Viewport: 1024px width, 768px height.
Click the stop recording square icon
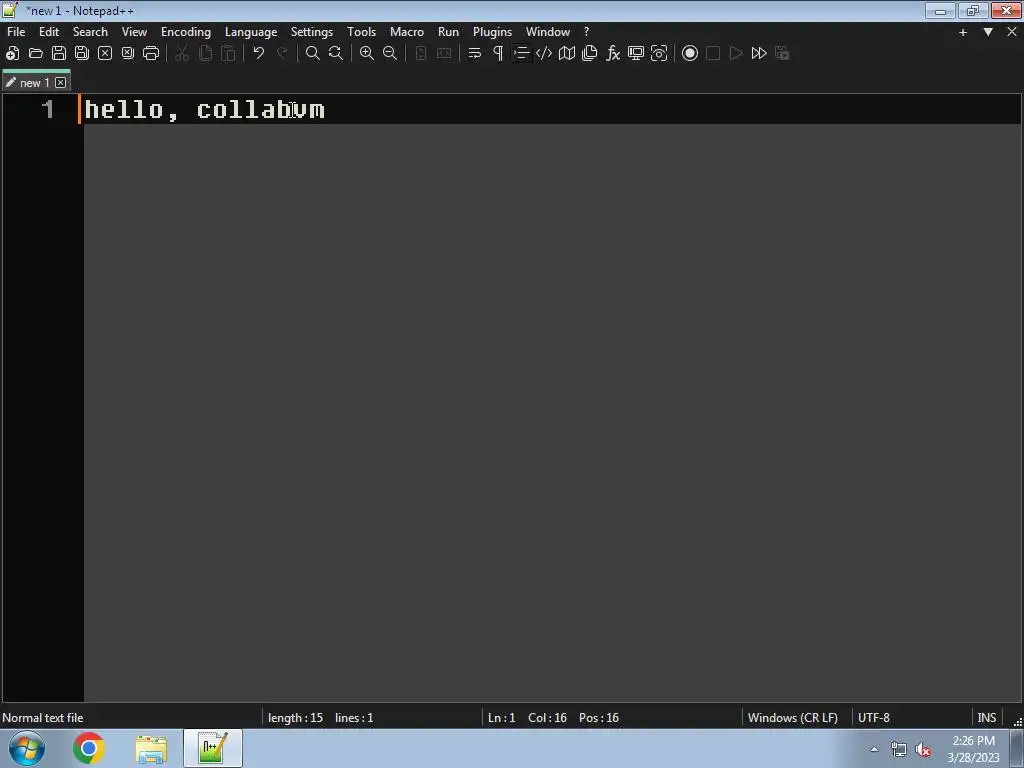[x=713, y=54]
